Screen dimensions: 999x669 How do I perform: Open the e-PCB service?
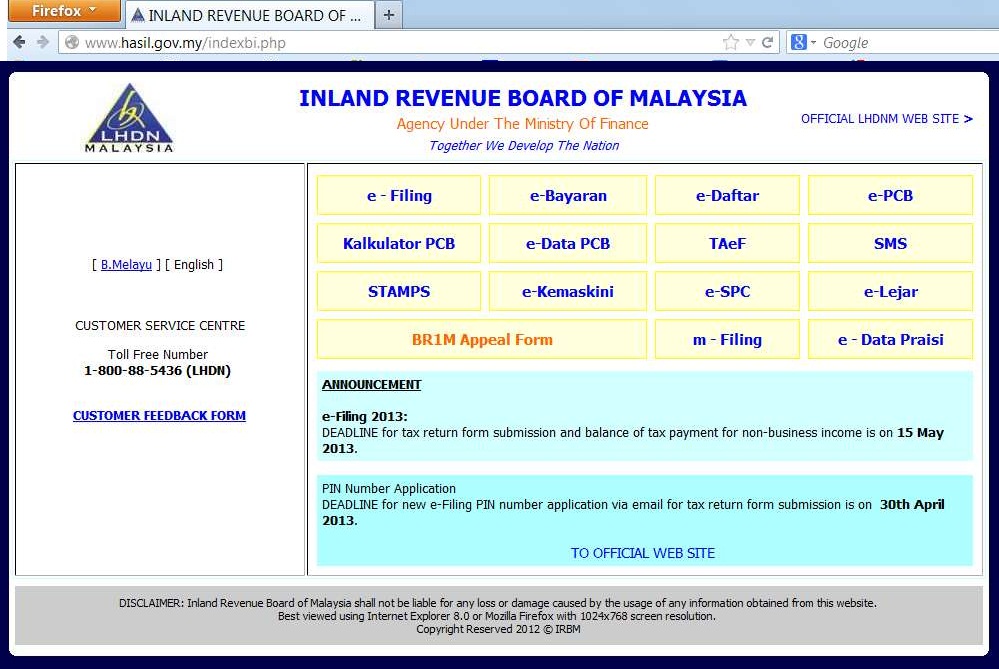click(x=890, y=196)
